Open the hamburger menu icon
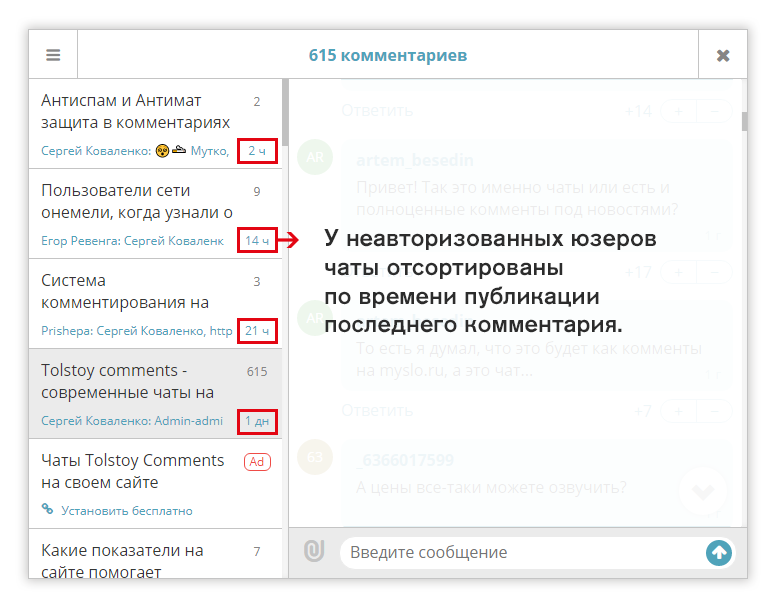Viewport: 776px width, 608px height. pyautogui.click(x=53, y=55)
